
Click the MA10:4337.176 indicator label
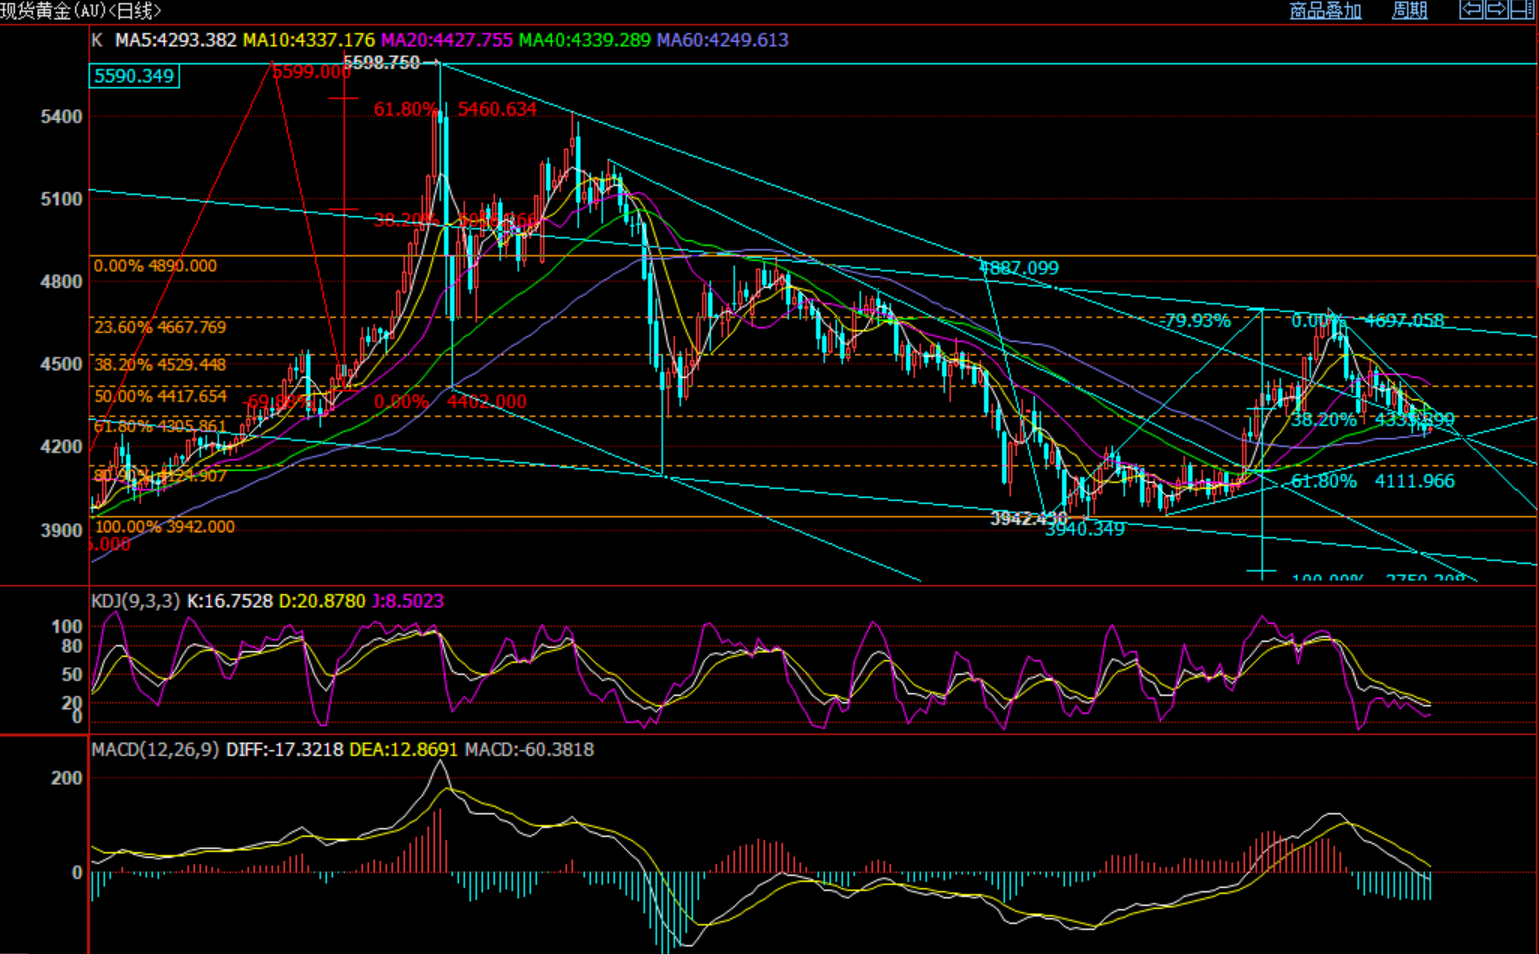point(309,40)
